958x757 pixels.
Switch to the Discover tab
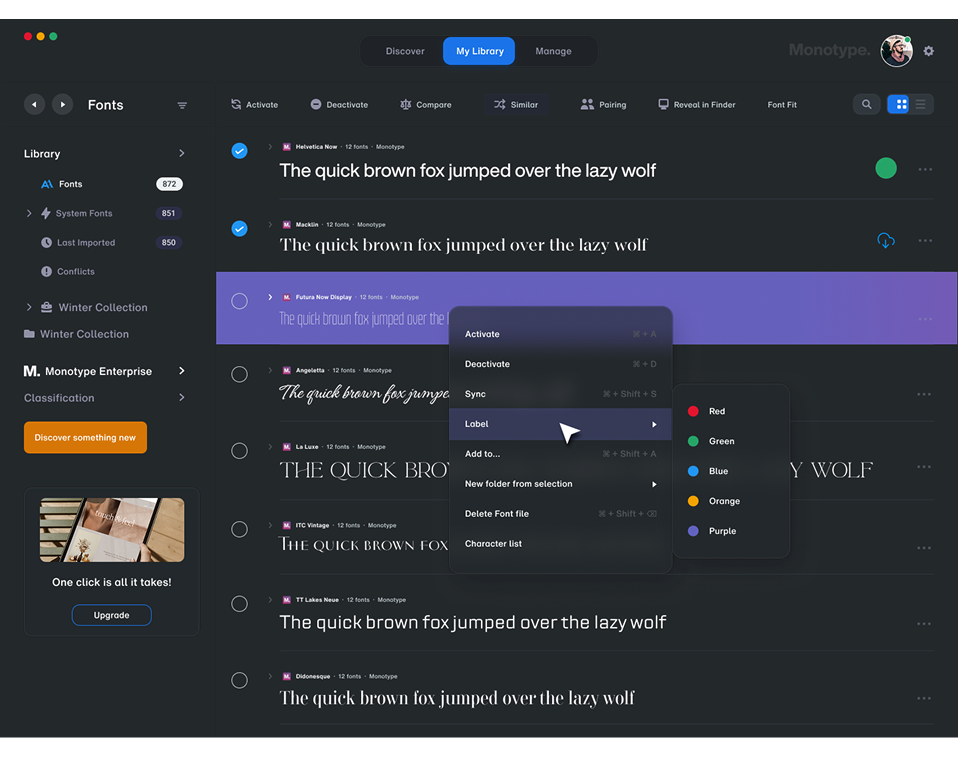pyautogui.click(x=404, y=50)
